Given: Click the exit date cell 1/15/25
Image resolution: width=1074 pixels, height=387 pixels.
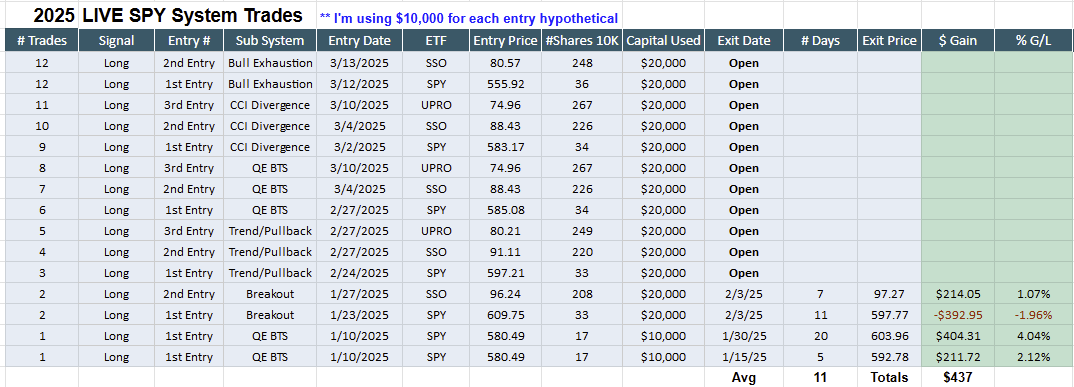Looking at the screenshot, I should pos(744,357).
